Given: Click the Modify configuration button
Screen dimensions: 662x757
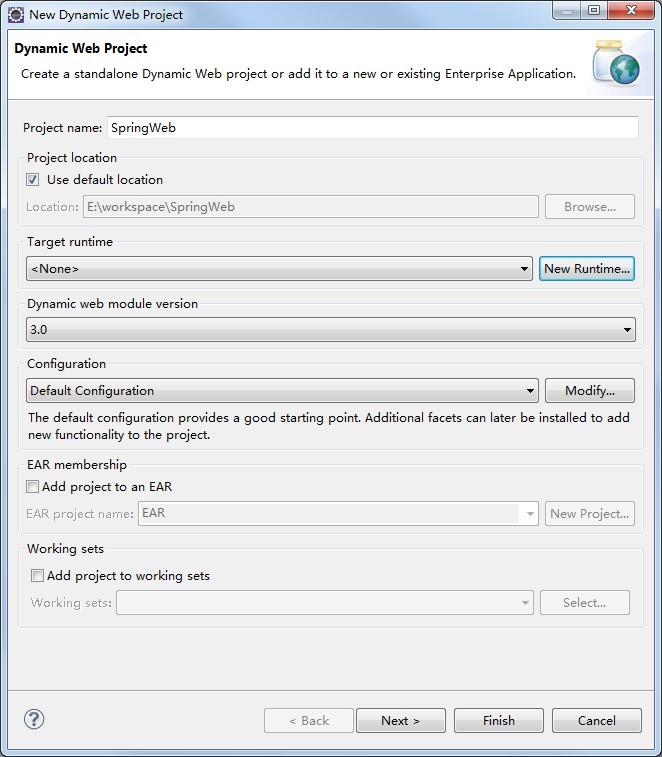Looking at the screenshot, I should click(x=589, y=391).
